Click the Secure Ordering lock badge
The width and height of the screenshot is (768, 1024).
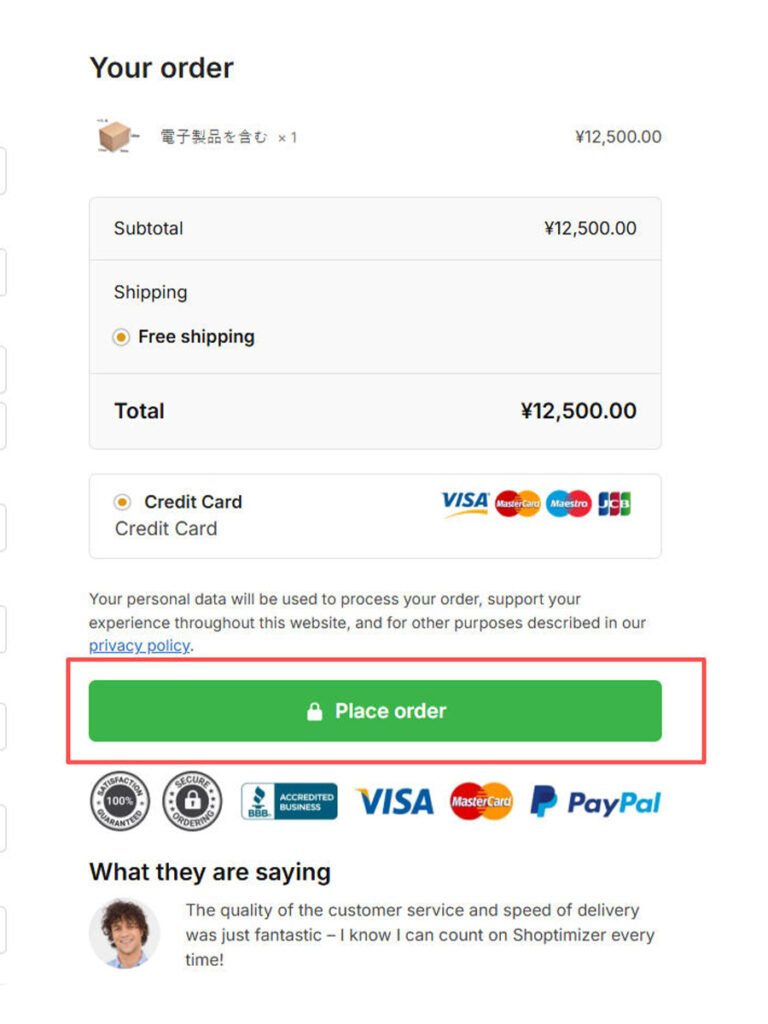click(192, 801)
